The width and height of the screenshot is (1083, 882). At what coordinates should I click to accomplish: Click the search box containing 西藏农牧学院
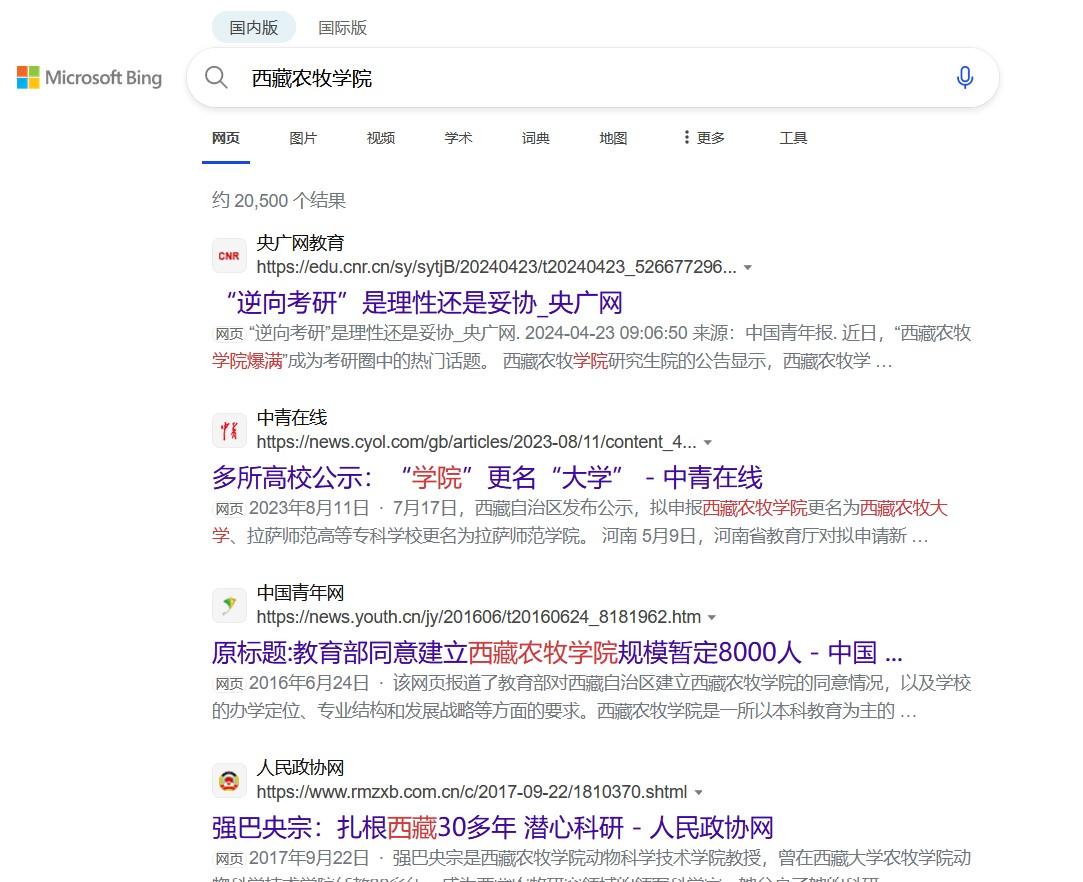pyautogui.click(x=593, y=77)
